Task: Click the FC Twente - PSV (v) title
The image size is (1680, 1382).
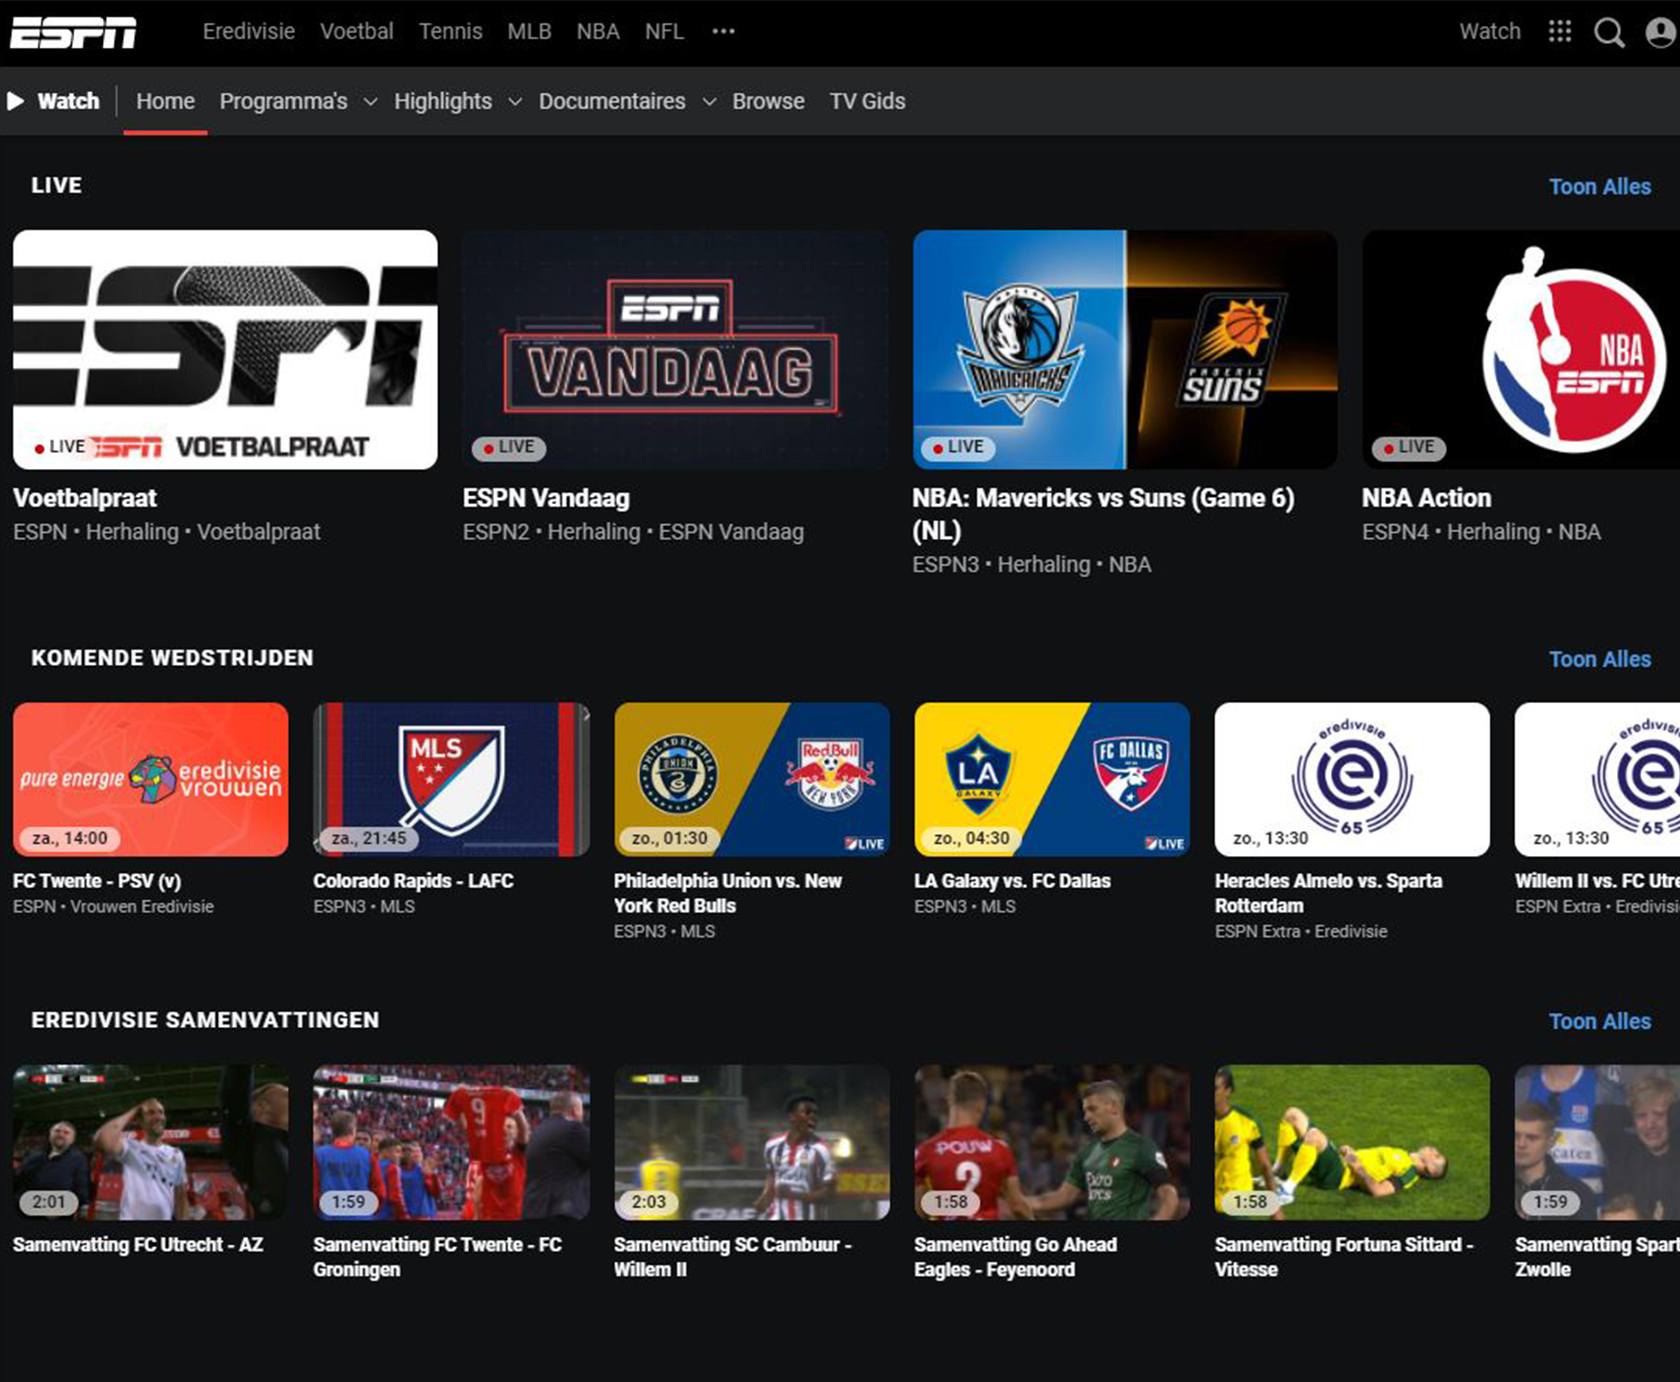Action: [97, 881]
